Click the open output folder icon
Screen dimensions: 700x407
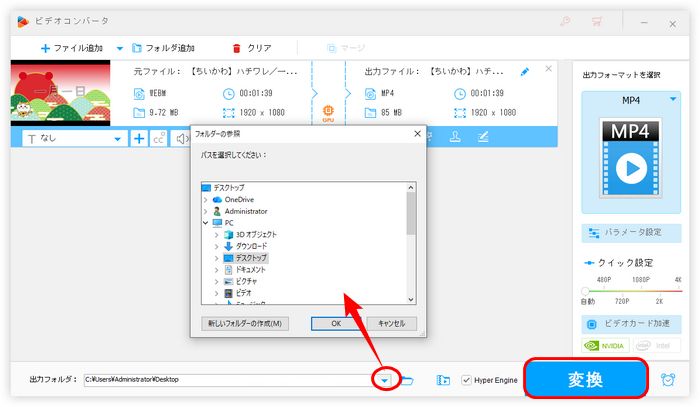coord(407,380)
